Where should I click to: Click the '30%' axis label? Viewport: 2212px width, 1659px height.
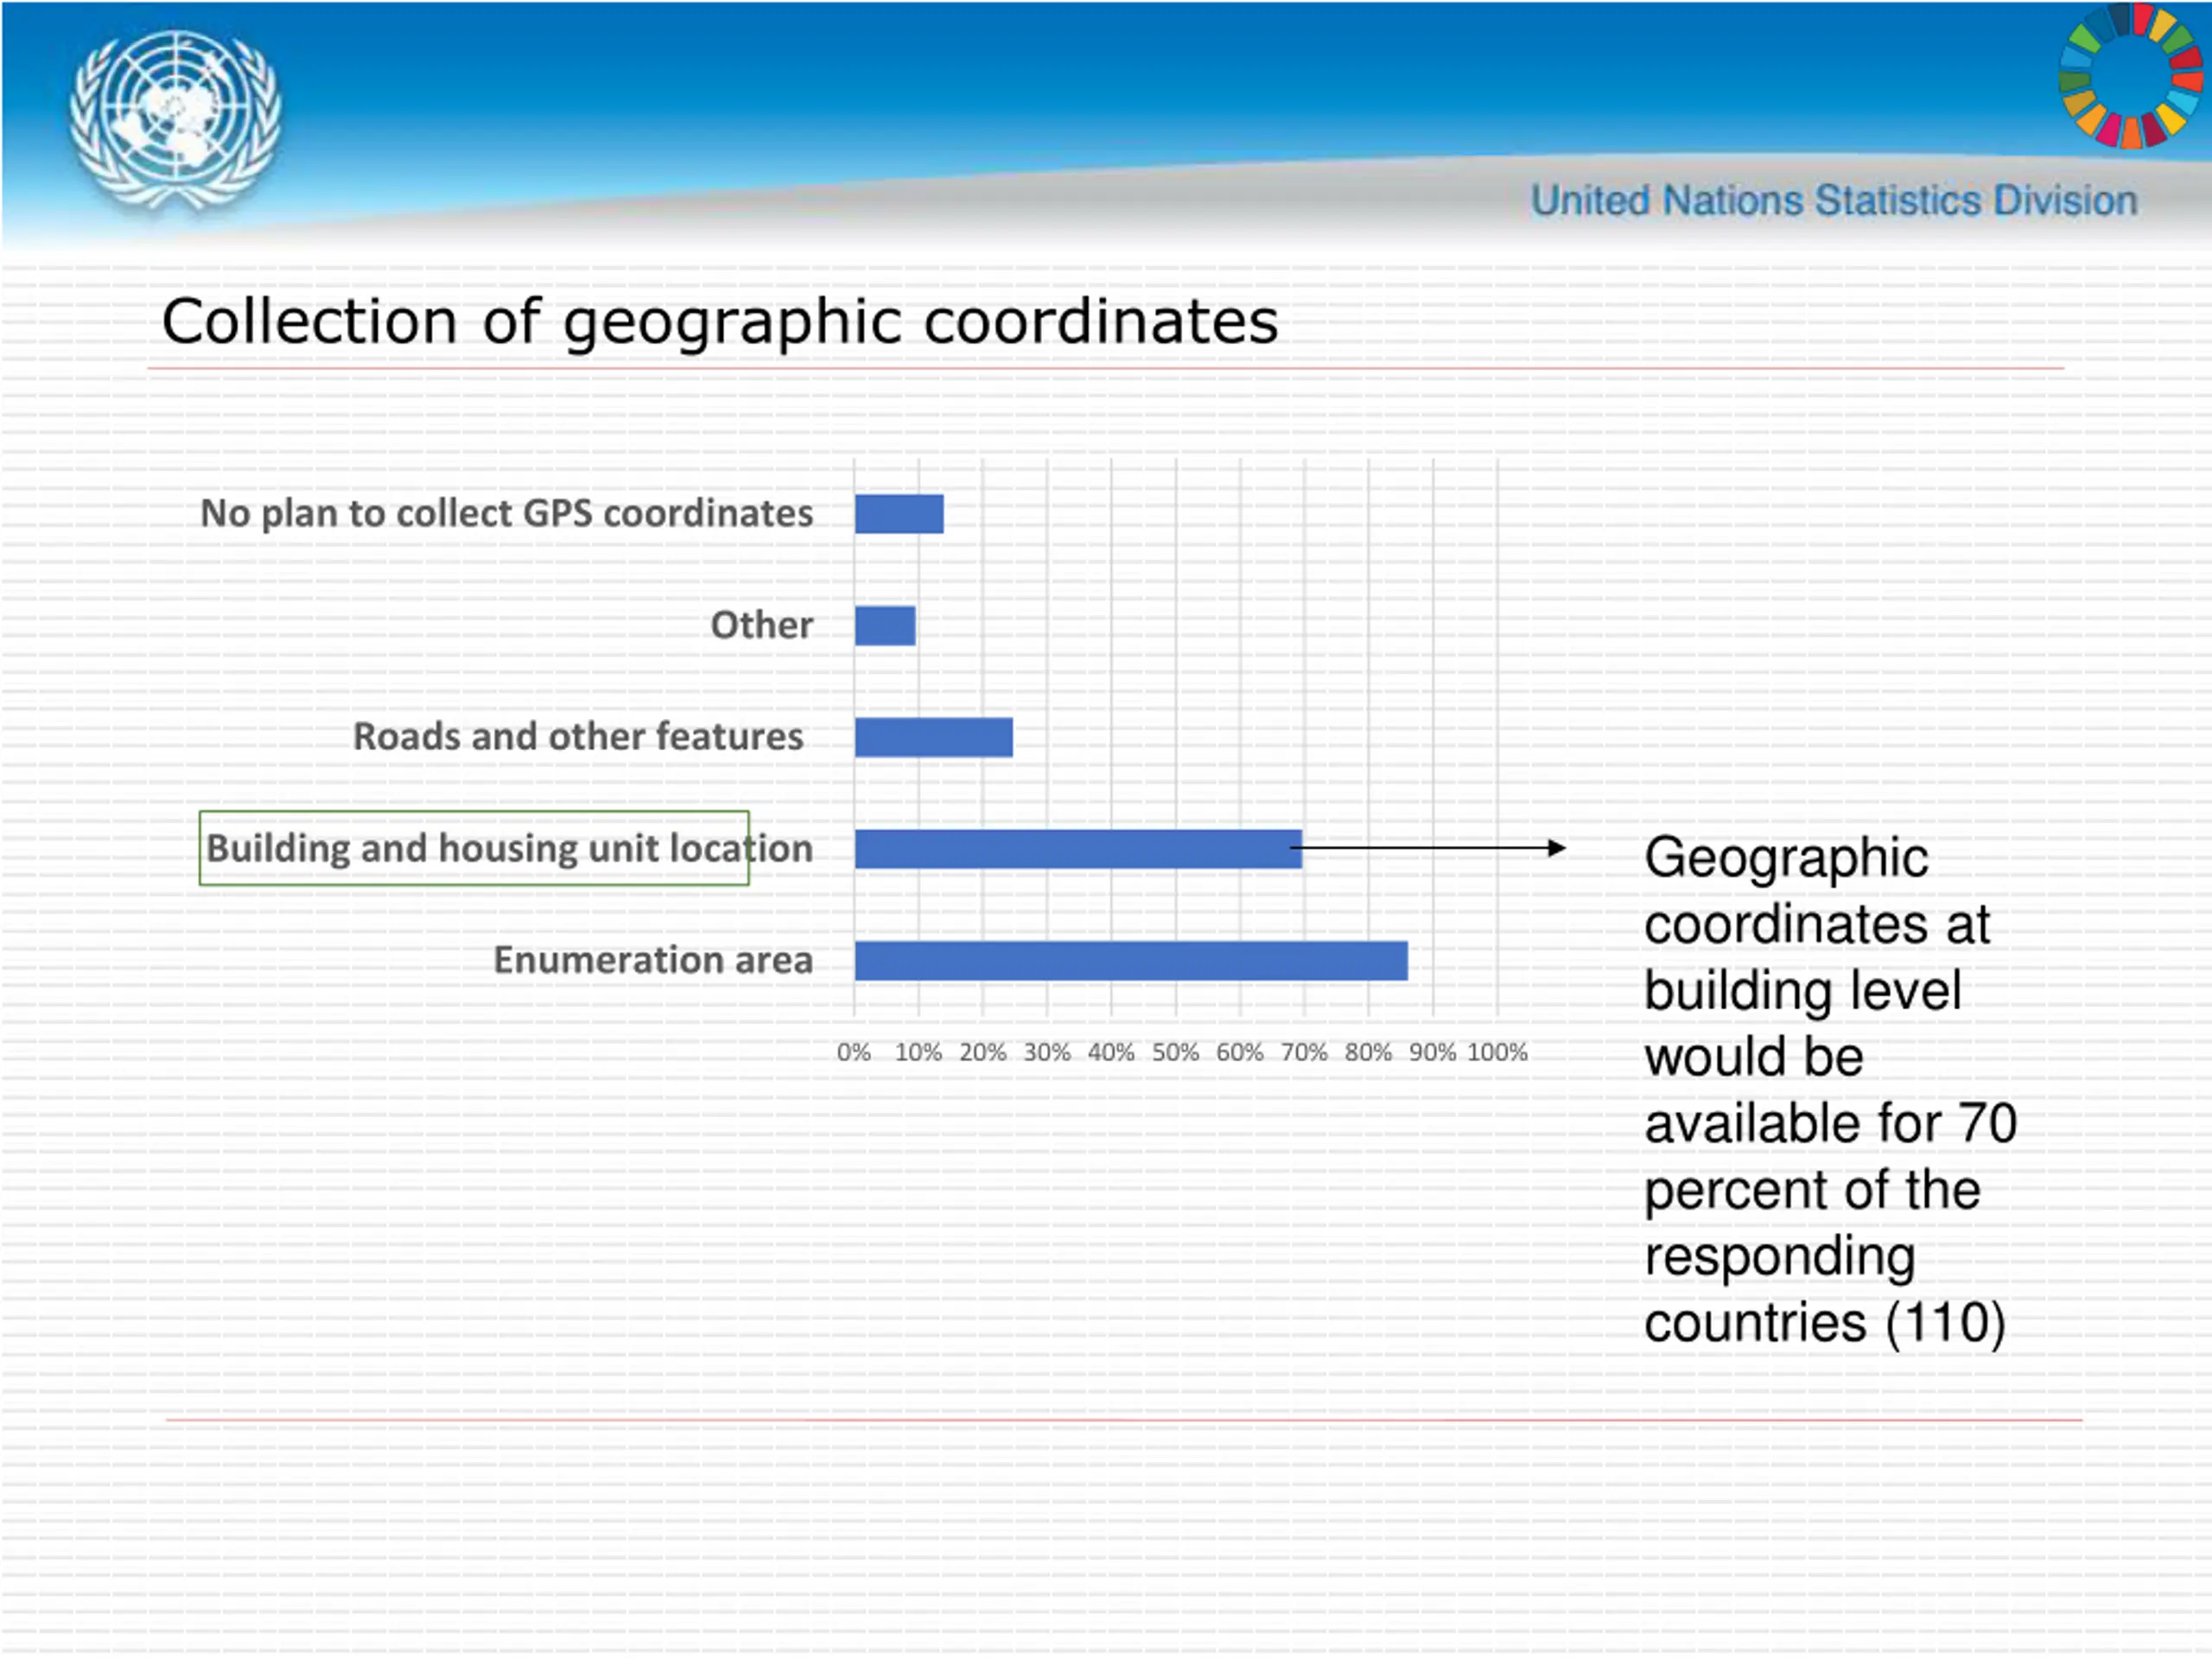(1047, 1053)
